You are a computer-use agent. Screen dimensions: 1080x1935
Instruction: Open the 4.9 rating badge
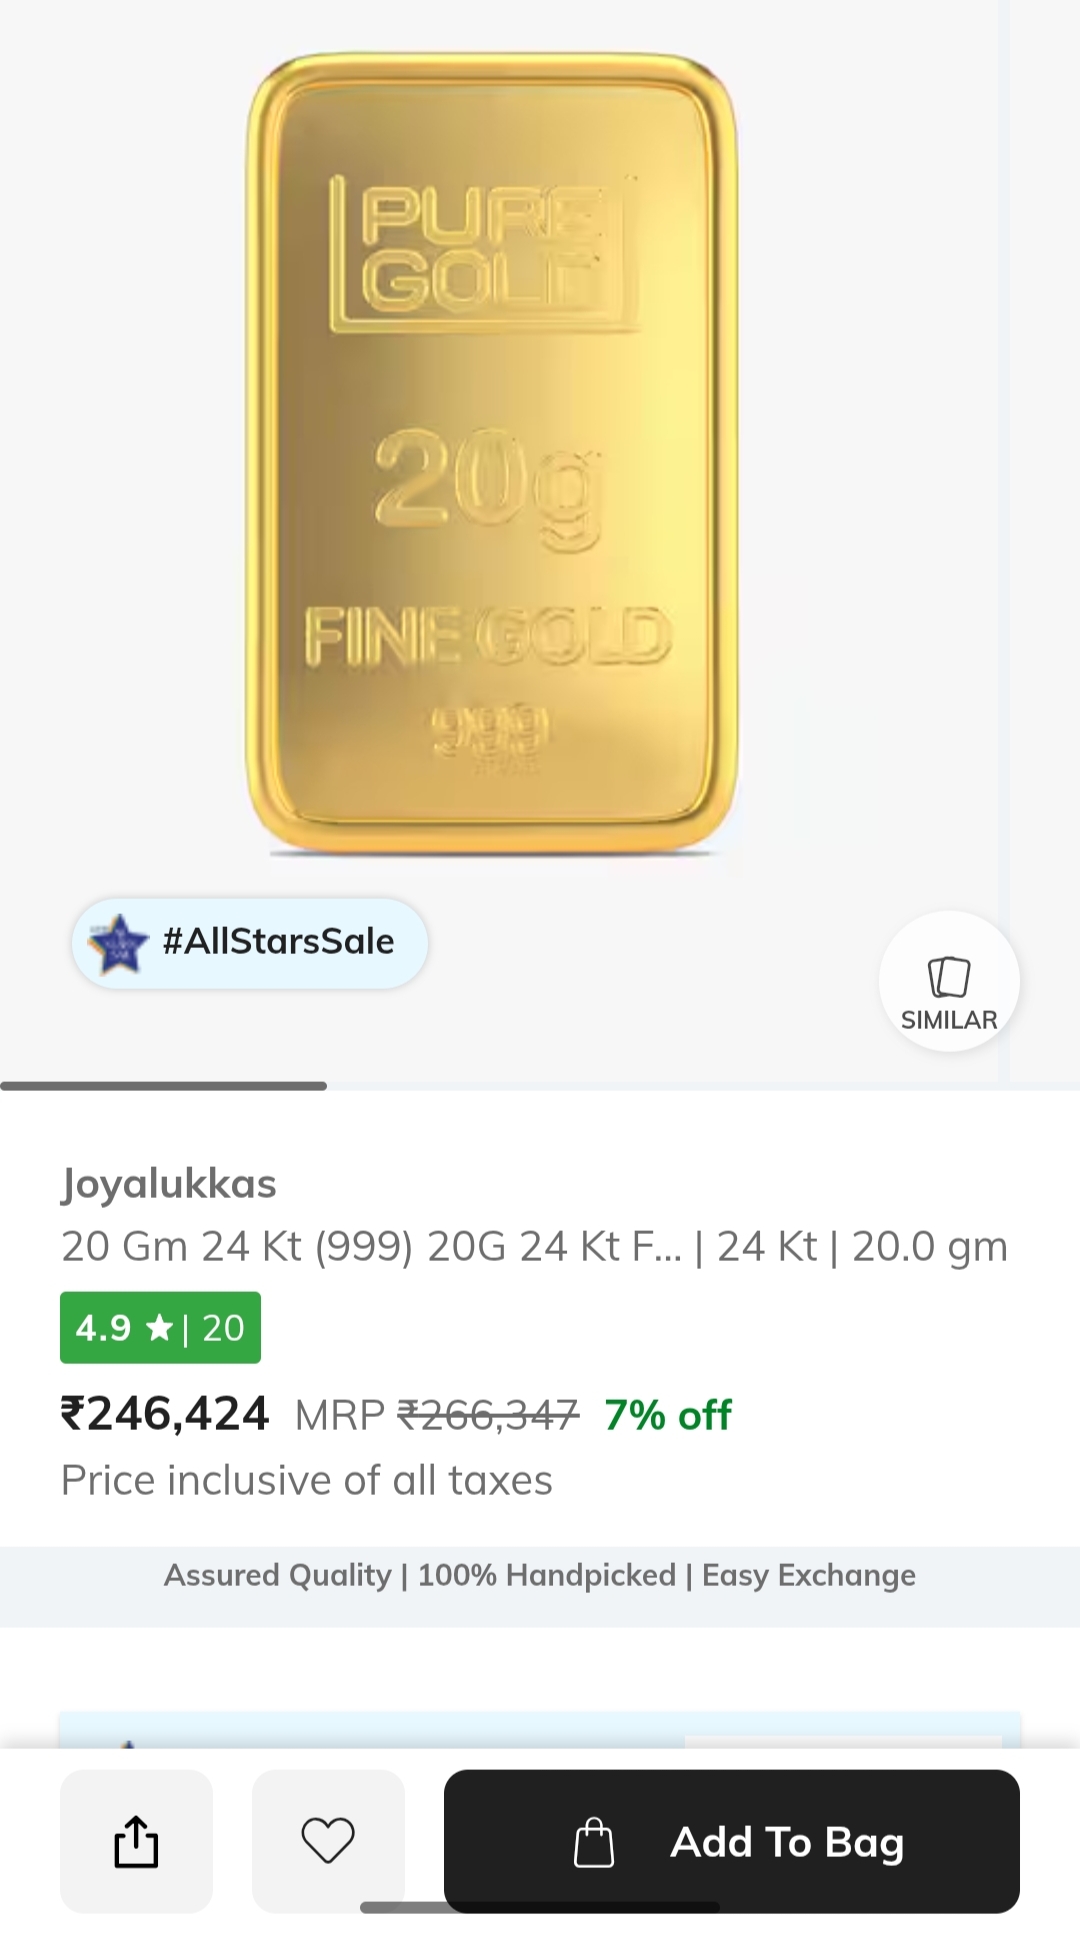(160, 1328)
